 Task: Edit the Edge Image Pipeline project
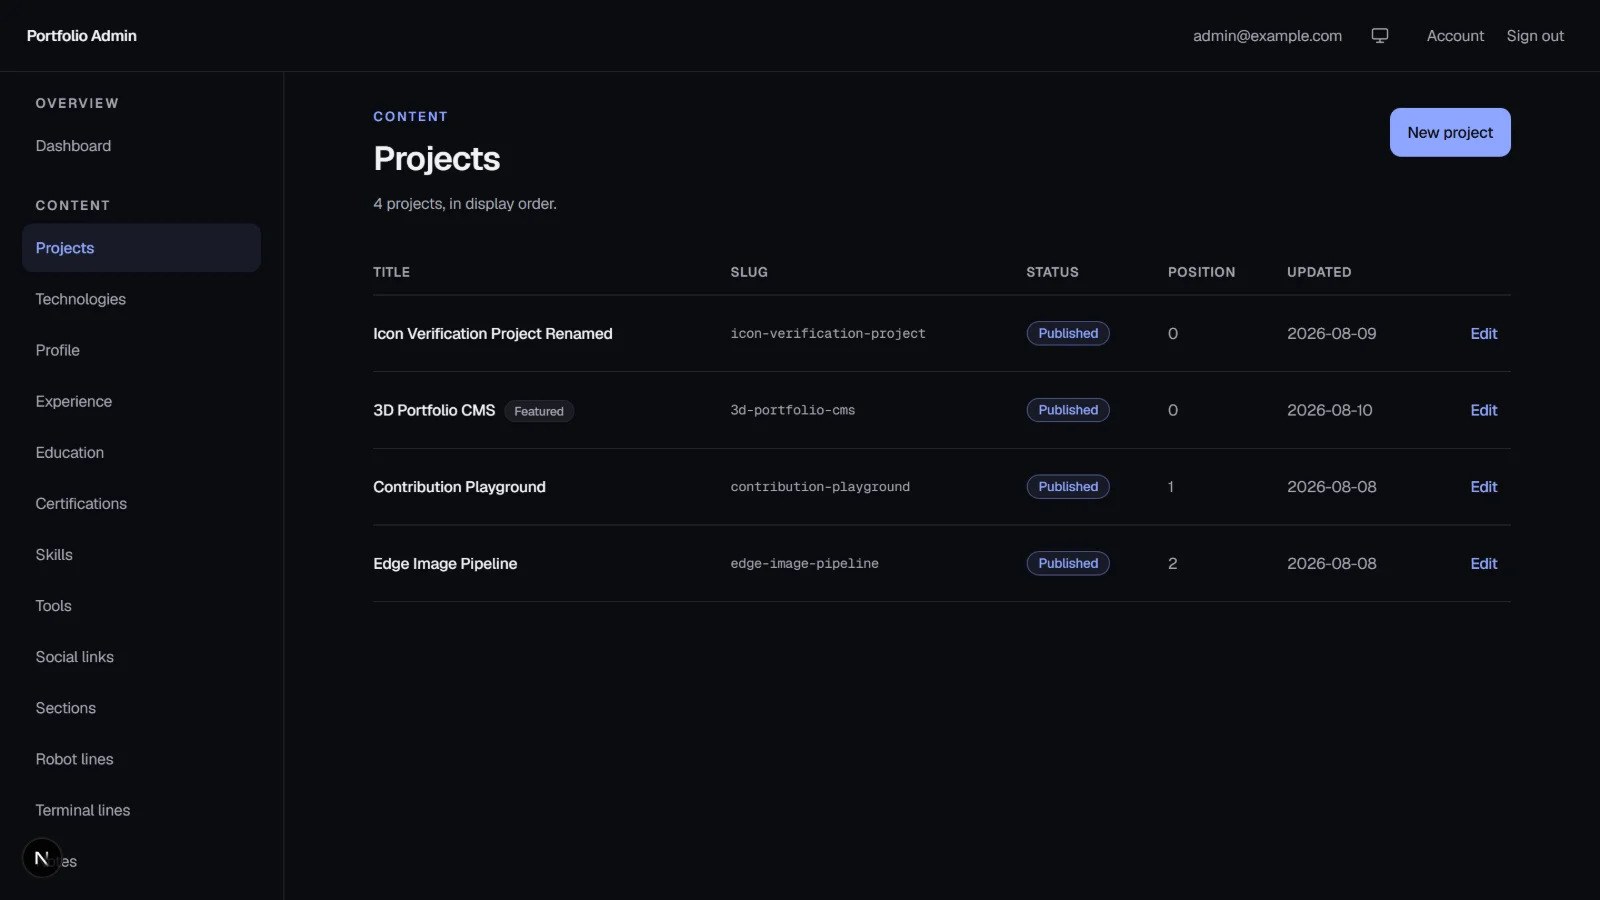[x=1484, y=564]
